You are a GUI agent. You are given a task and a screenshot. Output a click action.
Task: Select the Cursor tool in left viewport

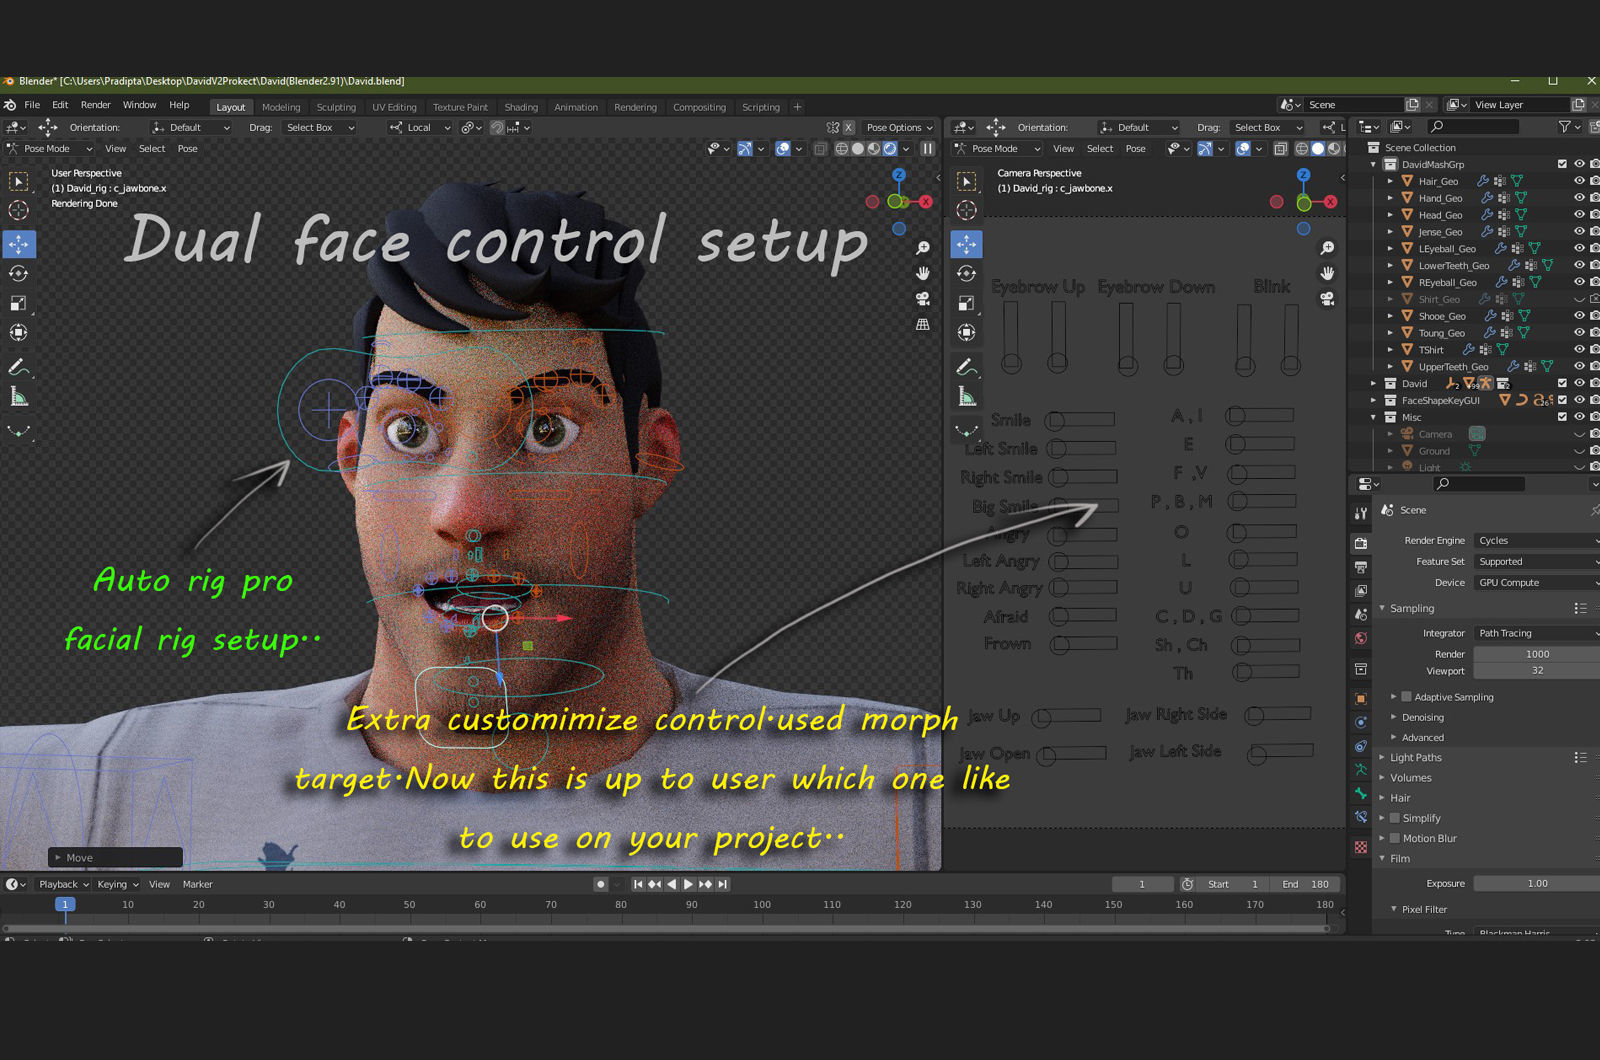point(18,210)
